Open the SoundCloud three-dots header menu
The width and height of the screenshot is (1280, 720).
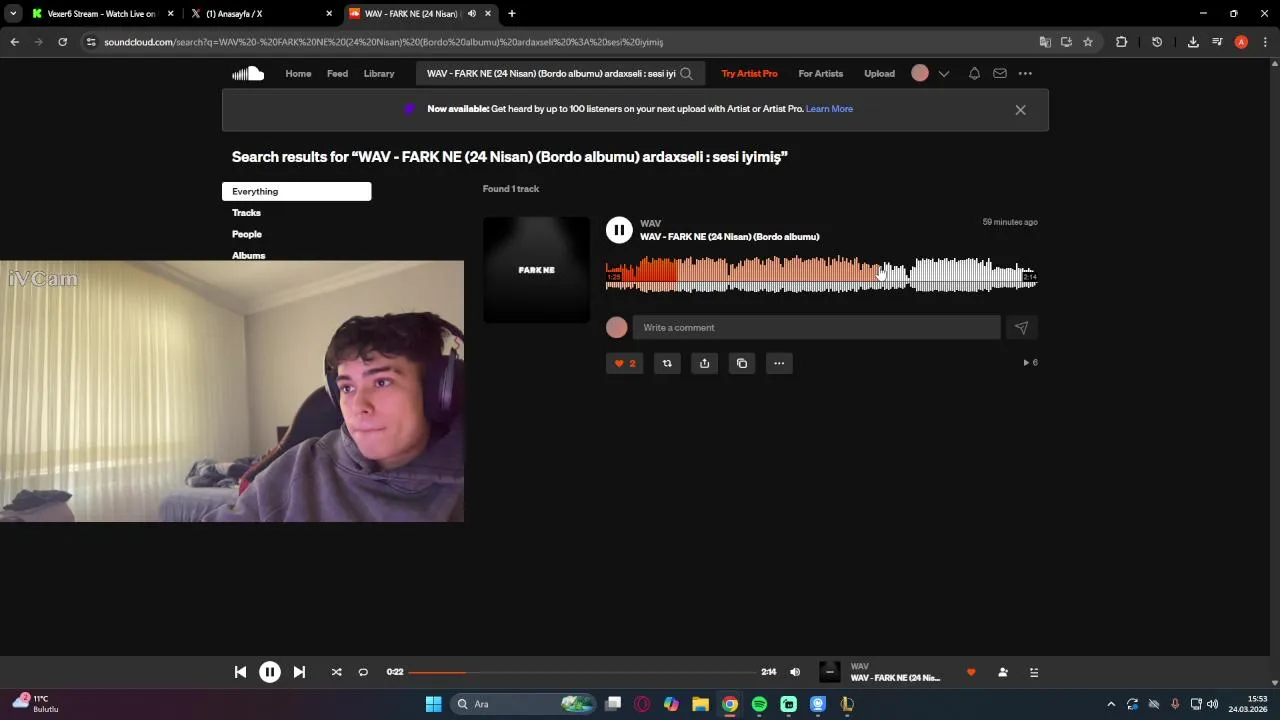(1025, 73)
